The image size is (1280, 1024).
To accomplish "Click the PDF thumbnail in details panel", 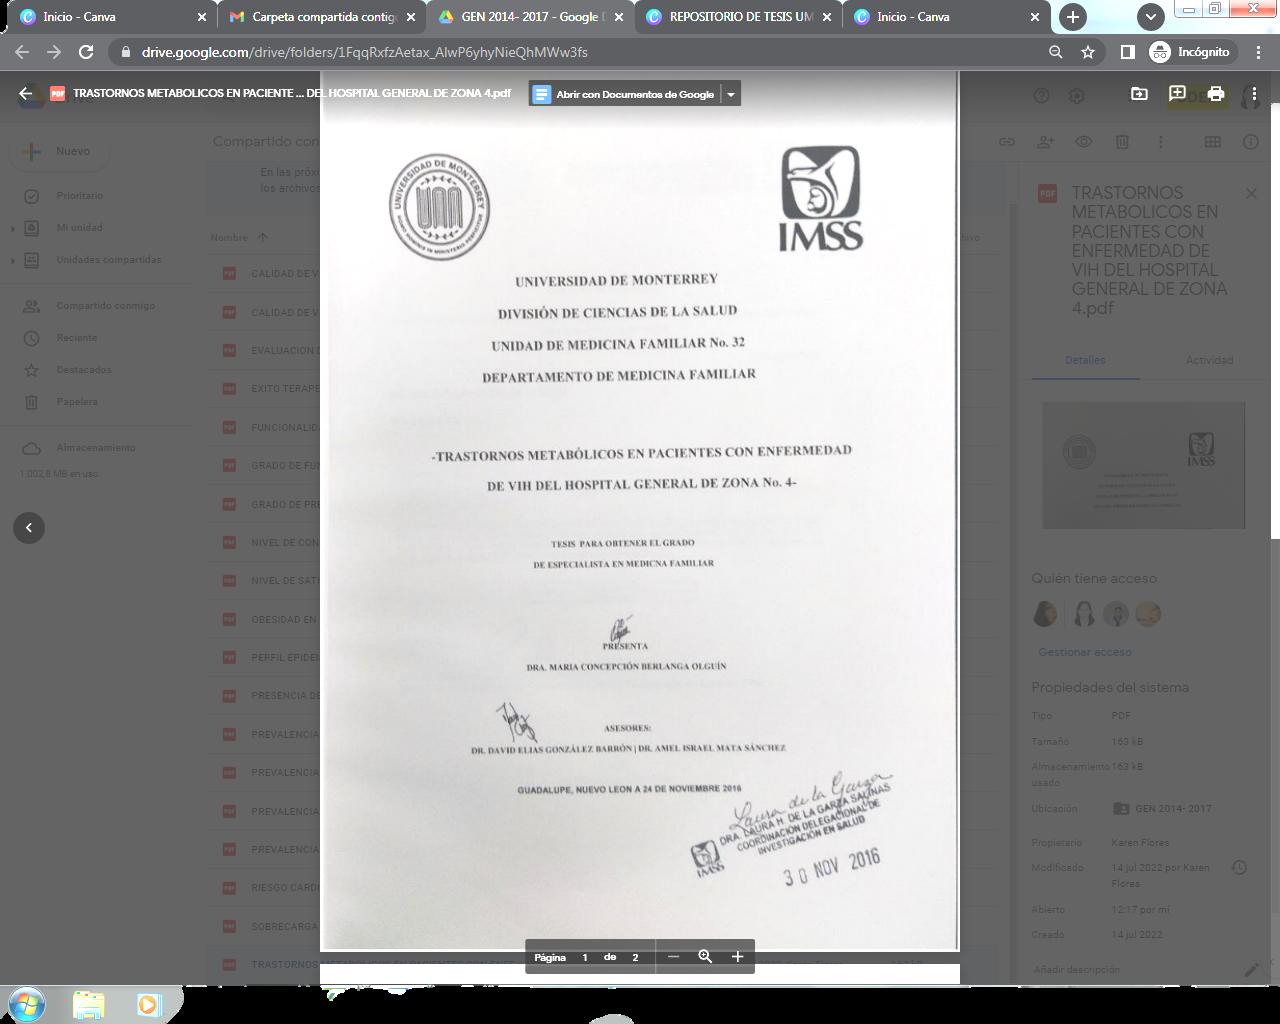I will pos(1144,465).
